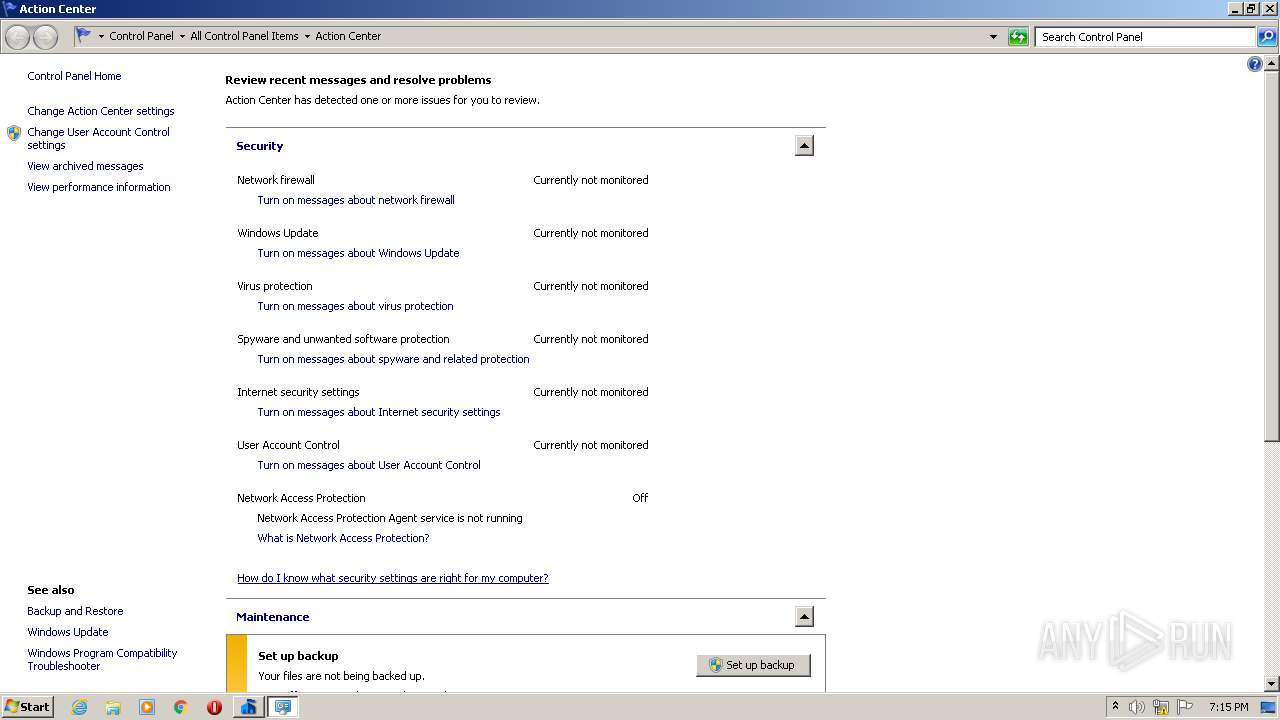Click the Forward navigation arrow
This screenshot has width=1280, height=720.
pos(45,37)
